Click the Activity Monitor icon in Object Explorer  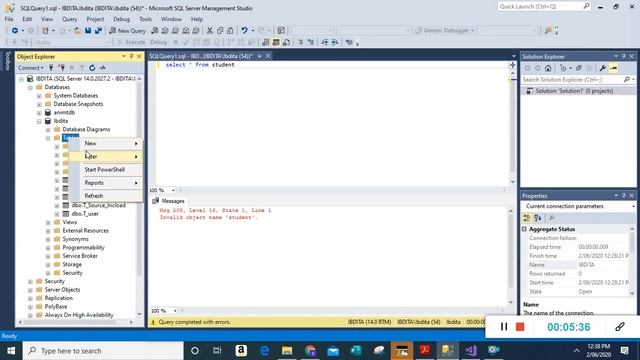(x=103, y=68)
